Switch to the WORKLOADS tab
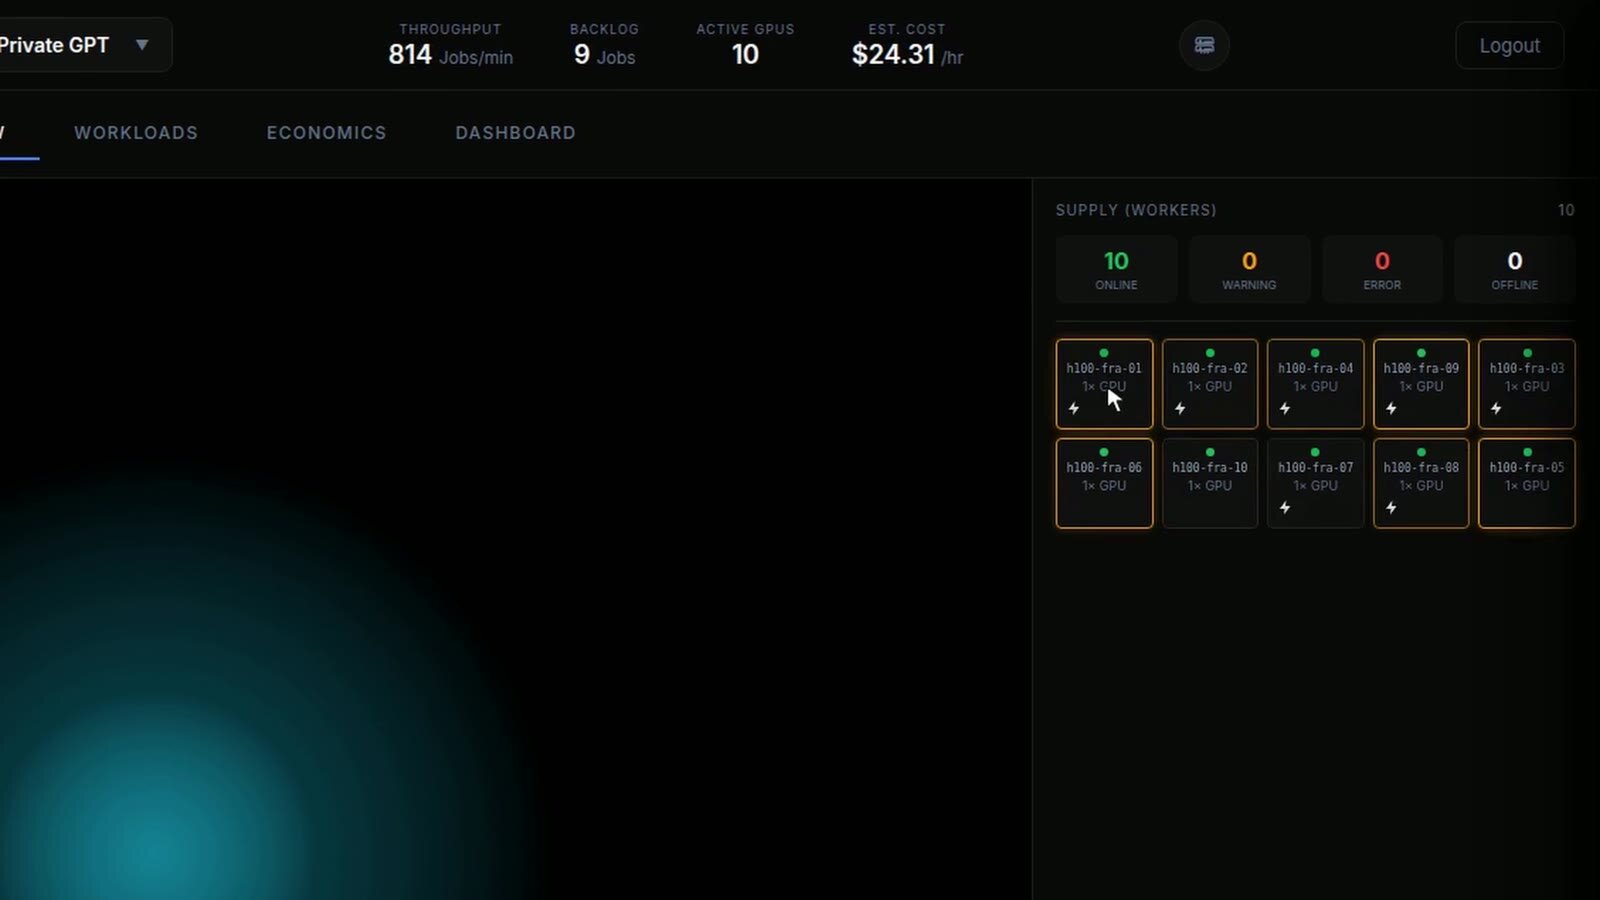The width and height of the screenshot is (1600, 900). click(136, 133)
